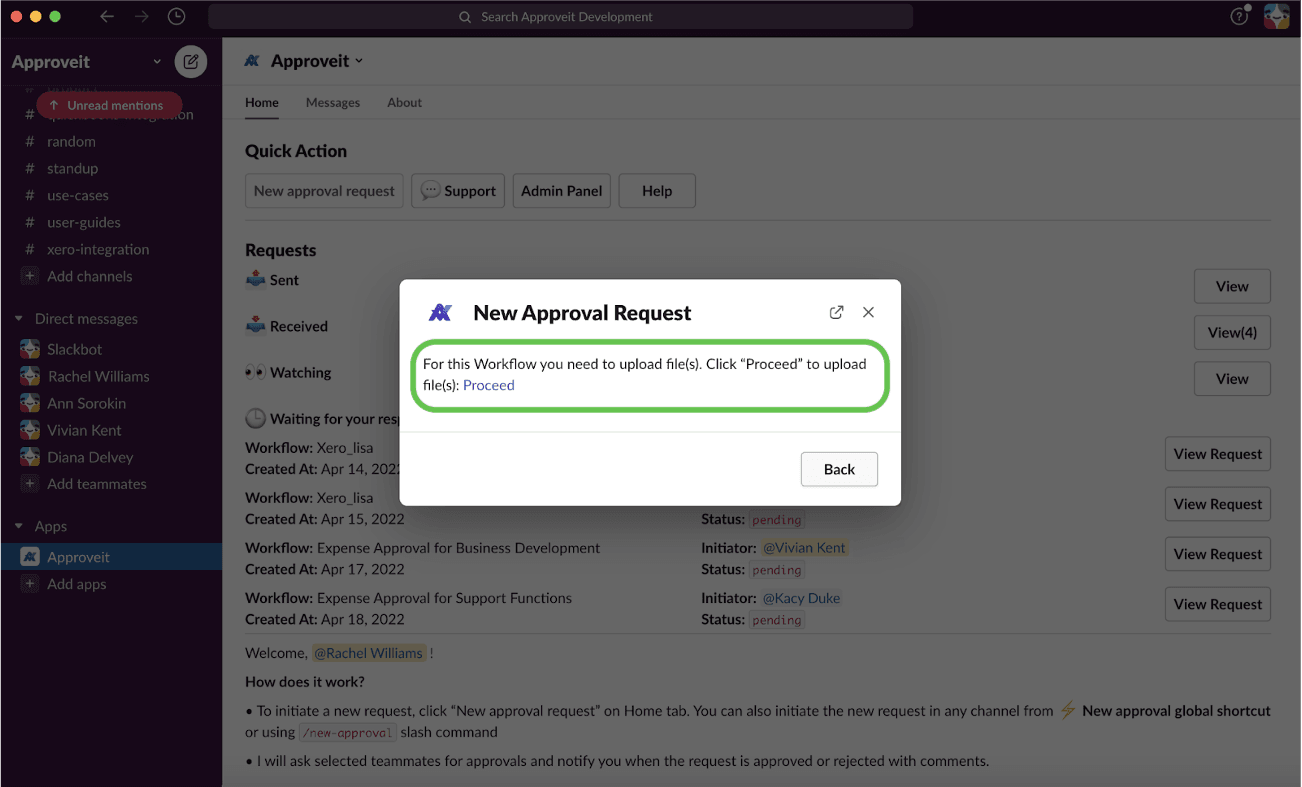Click the plus icon beside Add teammates
1302x787 pixels.
(30, 484)
